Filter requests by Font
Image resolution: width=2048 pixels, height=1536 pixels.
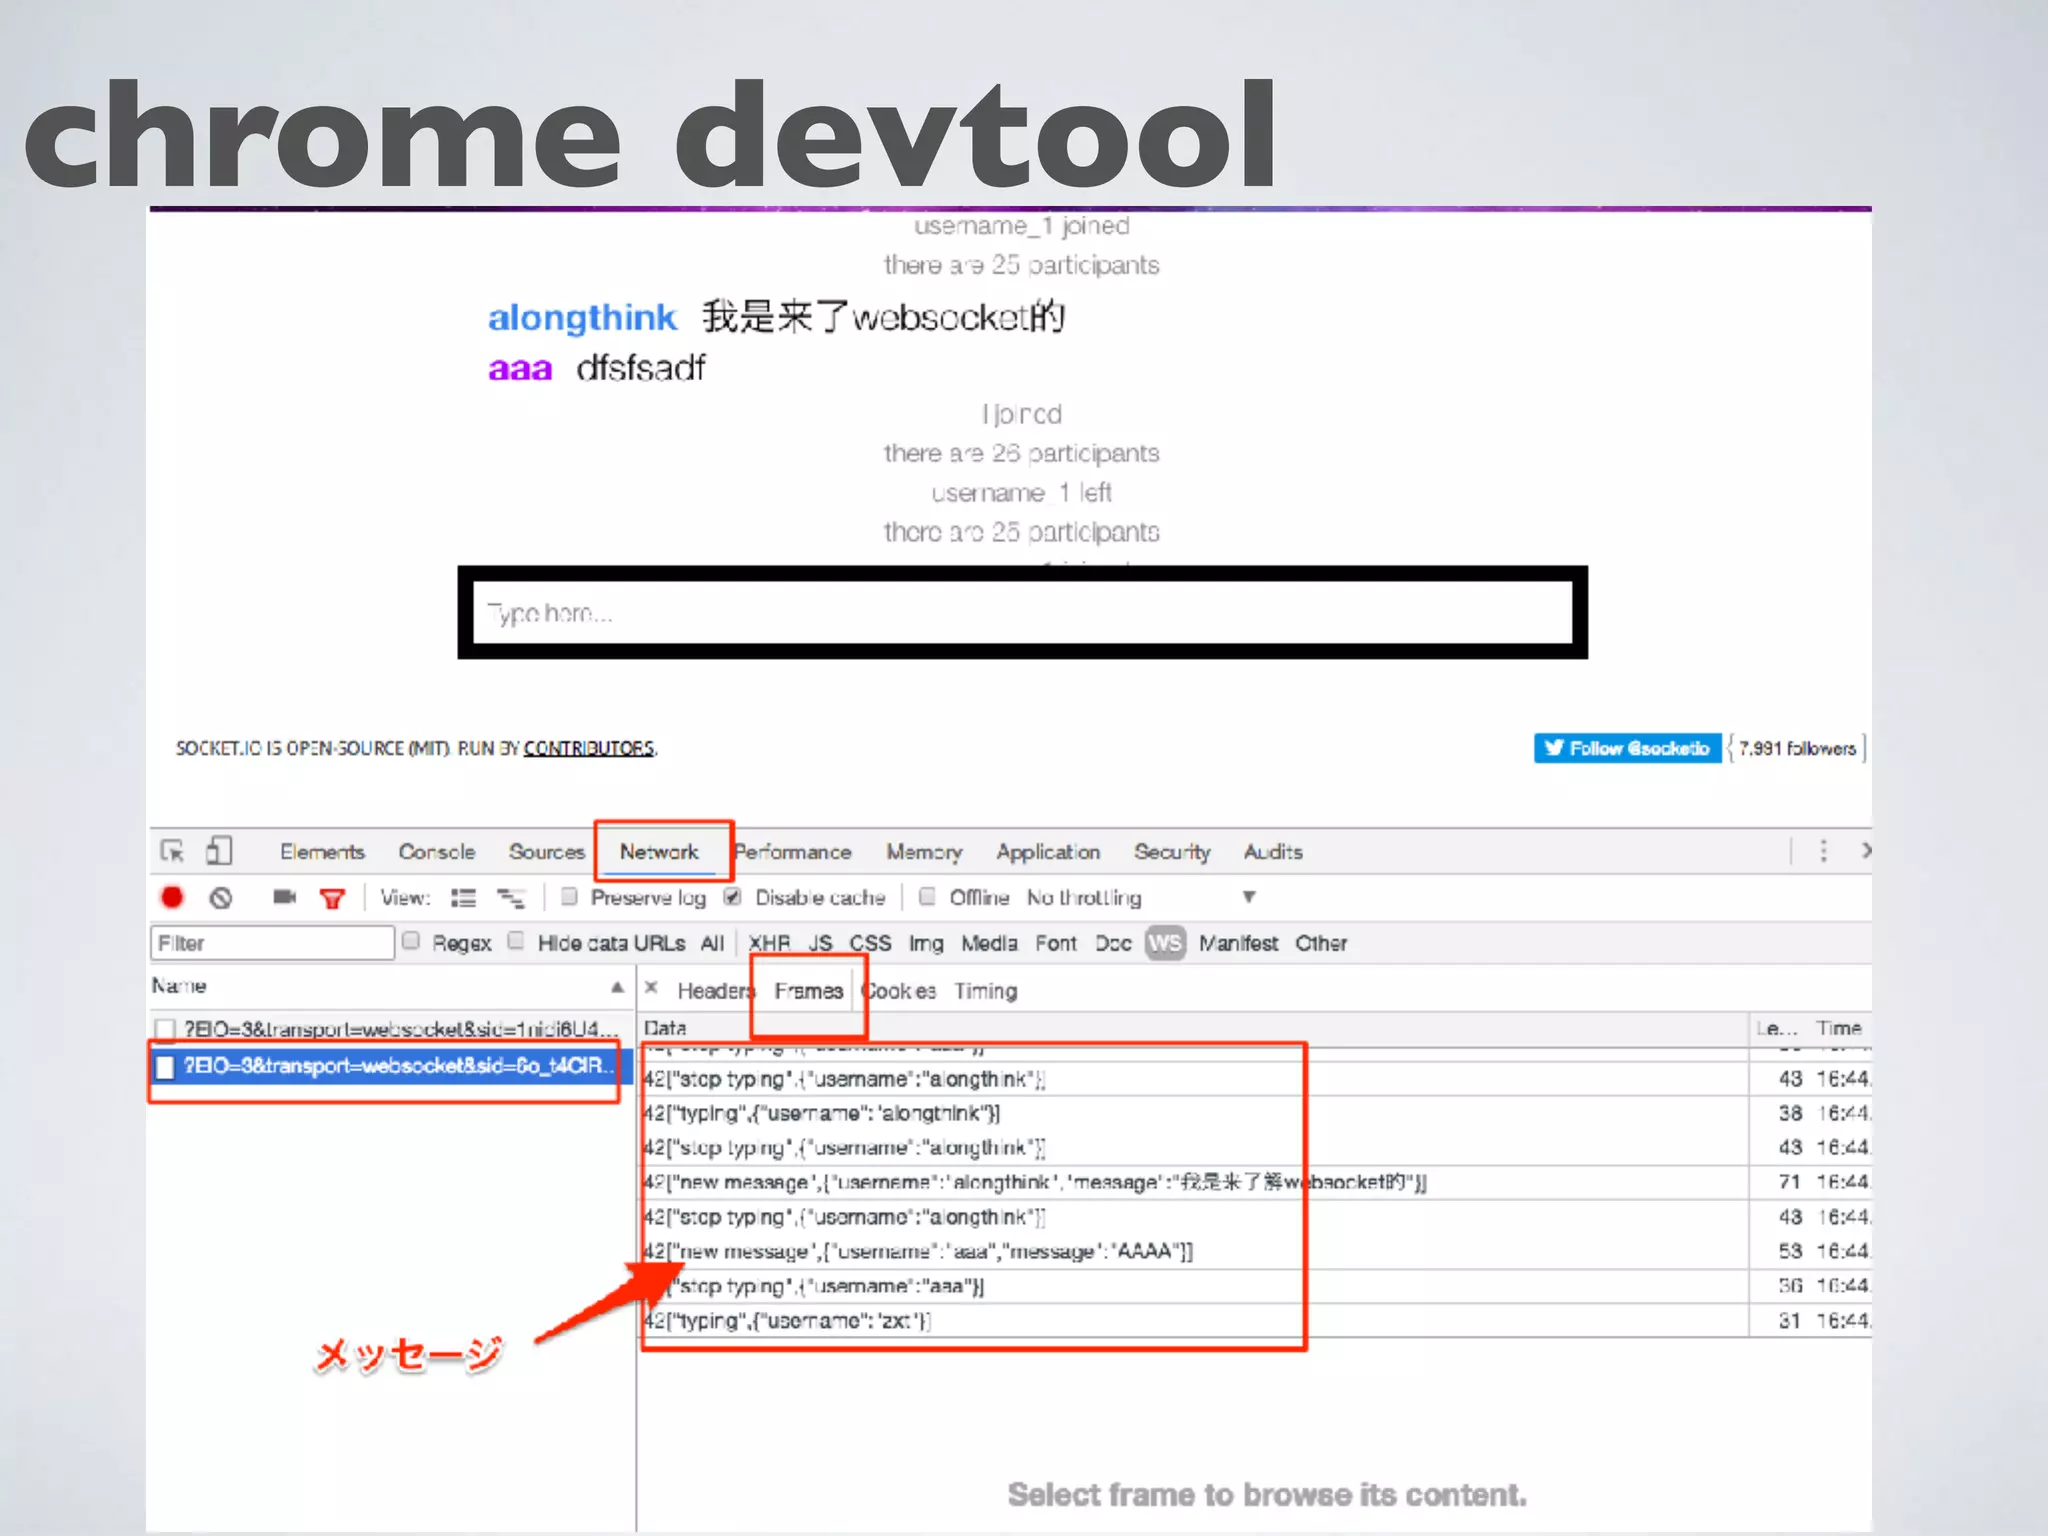[x=1056, y=943]
